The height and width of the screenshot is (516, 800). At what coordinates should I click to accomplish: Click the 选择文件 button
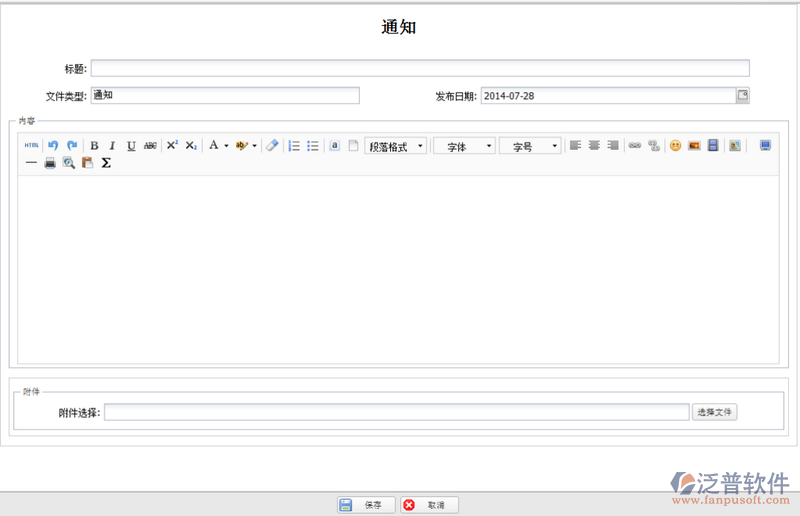click(x=714, y=412)
